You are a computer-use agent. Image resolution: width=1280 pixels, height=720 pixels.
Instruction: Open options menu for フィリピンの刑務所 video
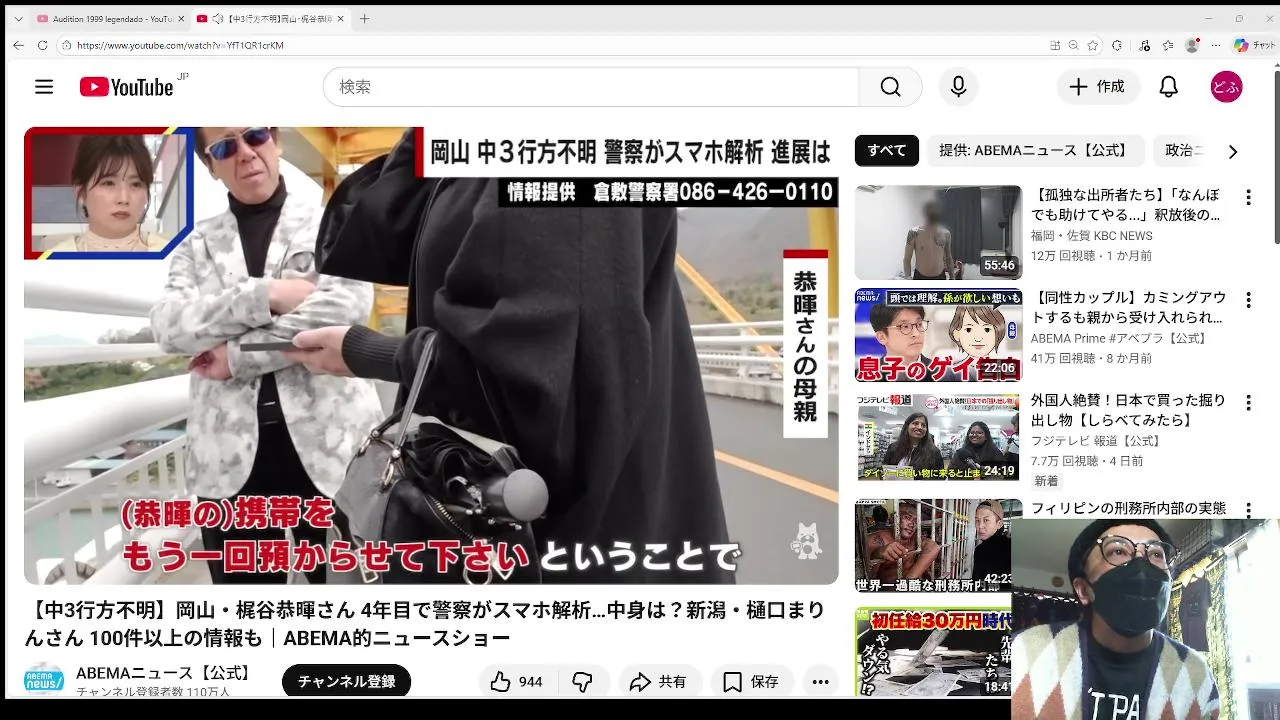(x=1248, y=510)
